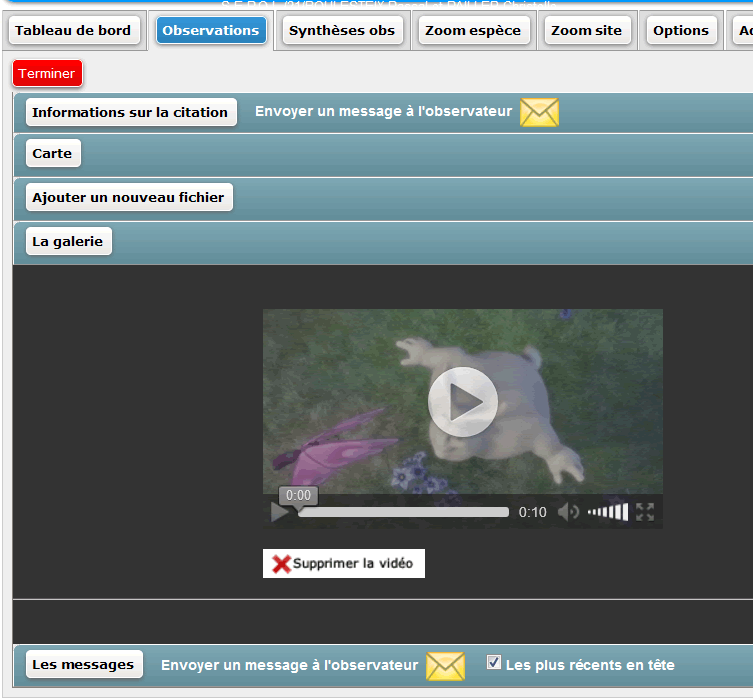Click Supprimer la vidéo button
The width and height of the screenshot is (753, 699).
pyautogui.click(x=344, y=564)
